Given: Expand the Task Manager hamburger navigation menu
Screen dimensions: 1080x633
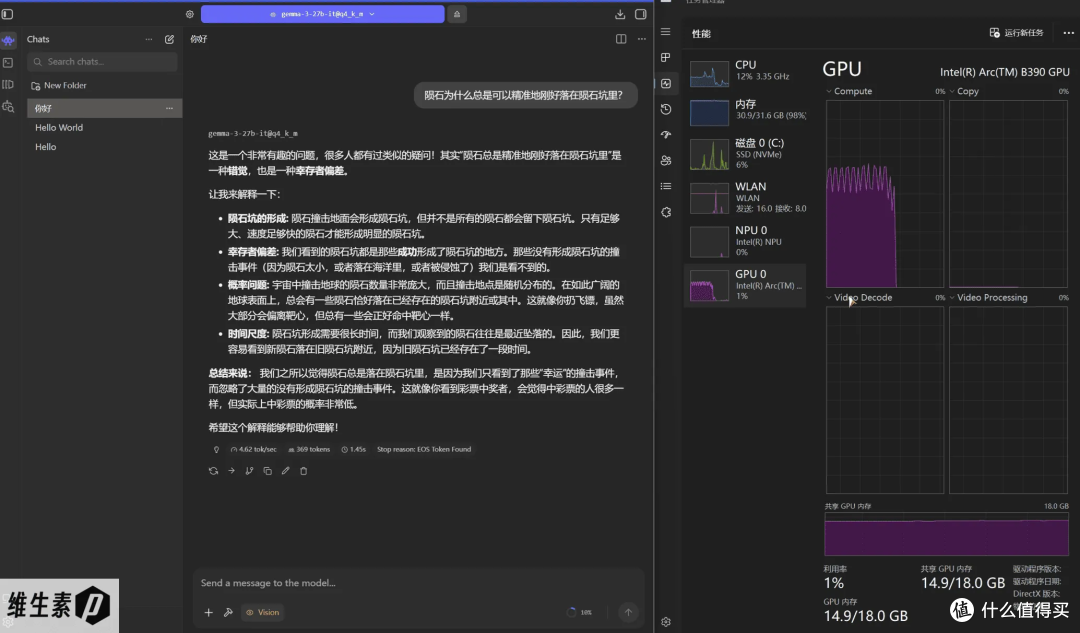Looking at the screenshot, I should (665, 32).
